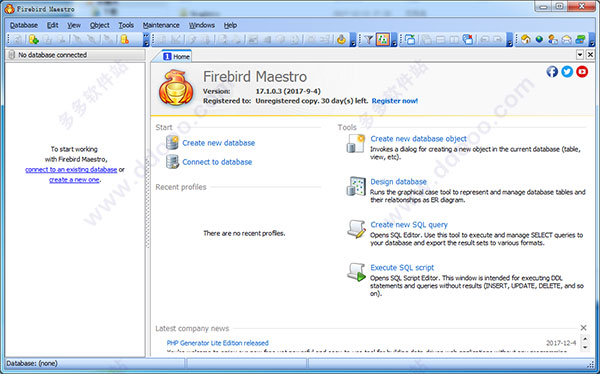Click the Firebird Maestro flame logo
This screenshot has width=600, height=374.
click(x=176, y=88)
